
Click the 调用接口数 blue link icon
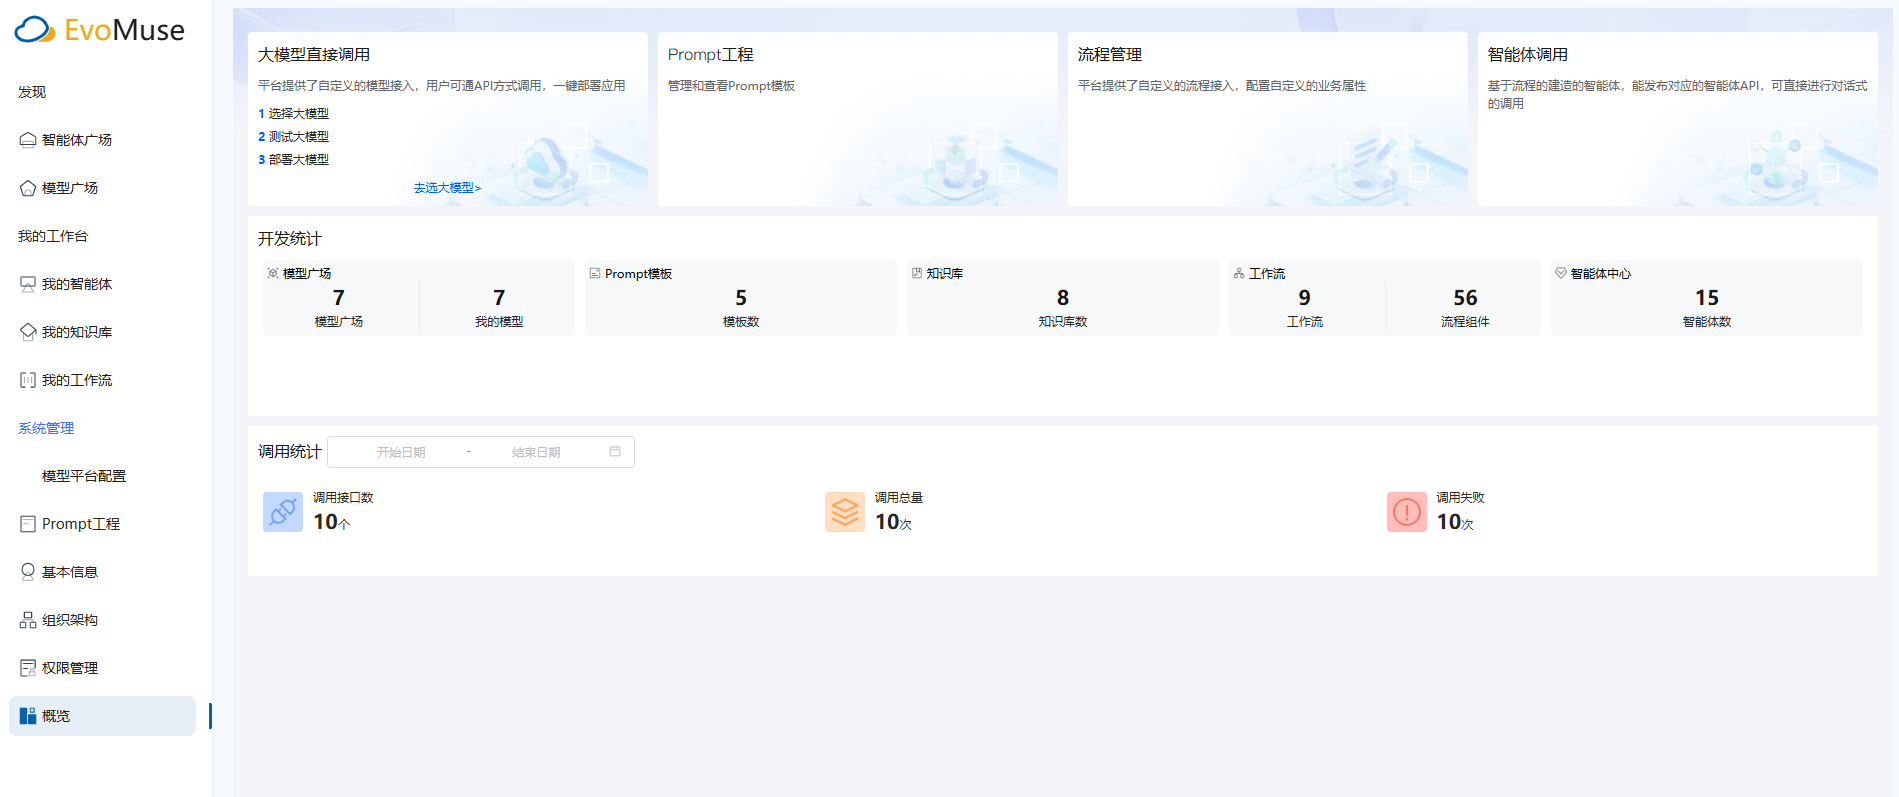coord(283,512)
